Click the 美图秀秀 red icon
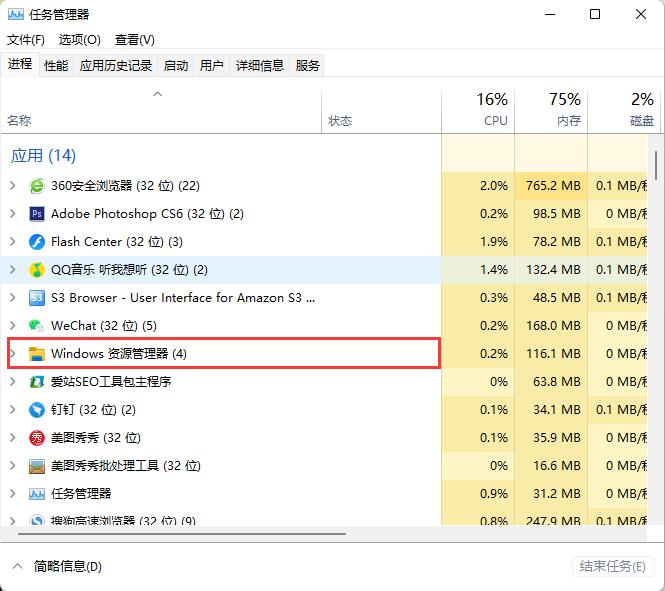The image size is (665, 591). pyautogui.click(x=37, y=438)
